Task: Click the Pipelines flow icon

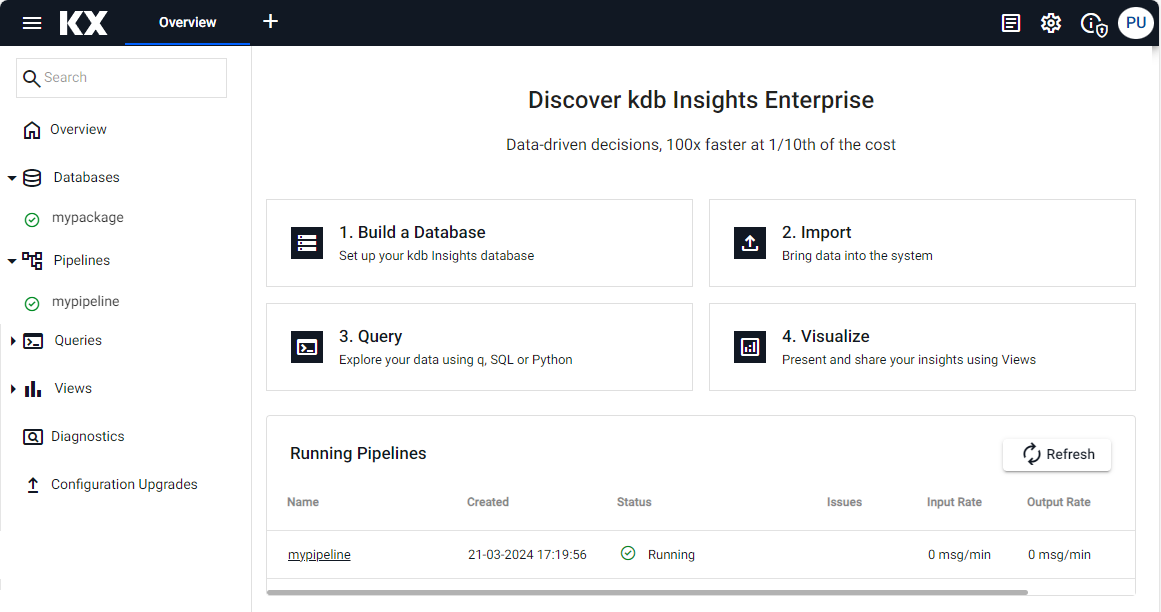Action: pos(32,260)
